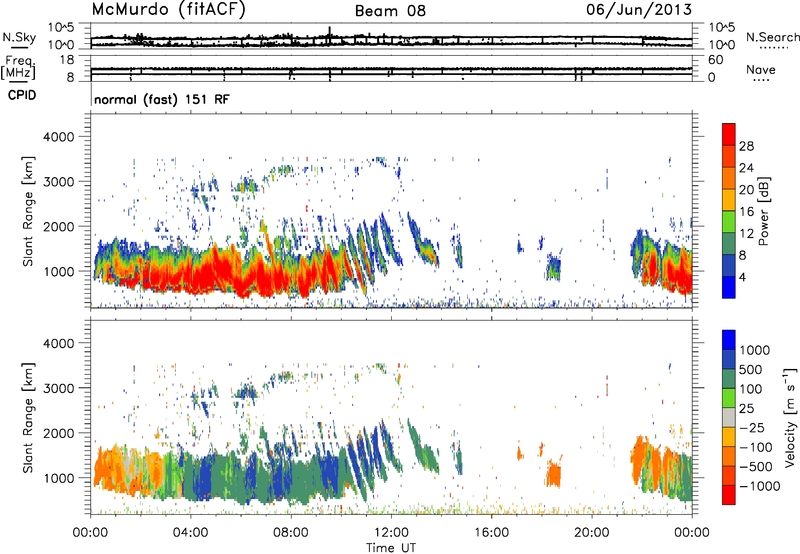
Task: Click the "18" tick on frequency axis
Action: pos(67,60)
